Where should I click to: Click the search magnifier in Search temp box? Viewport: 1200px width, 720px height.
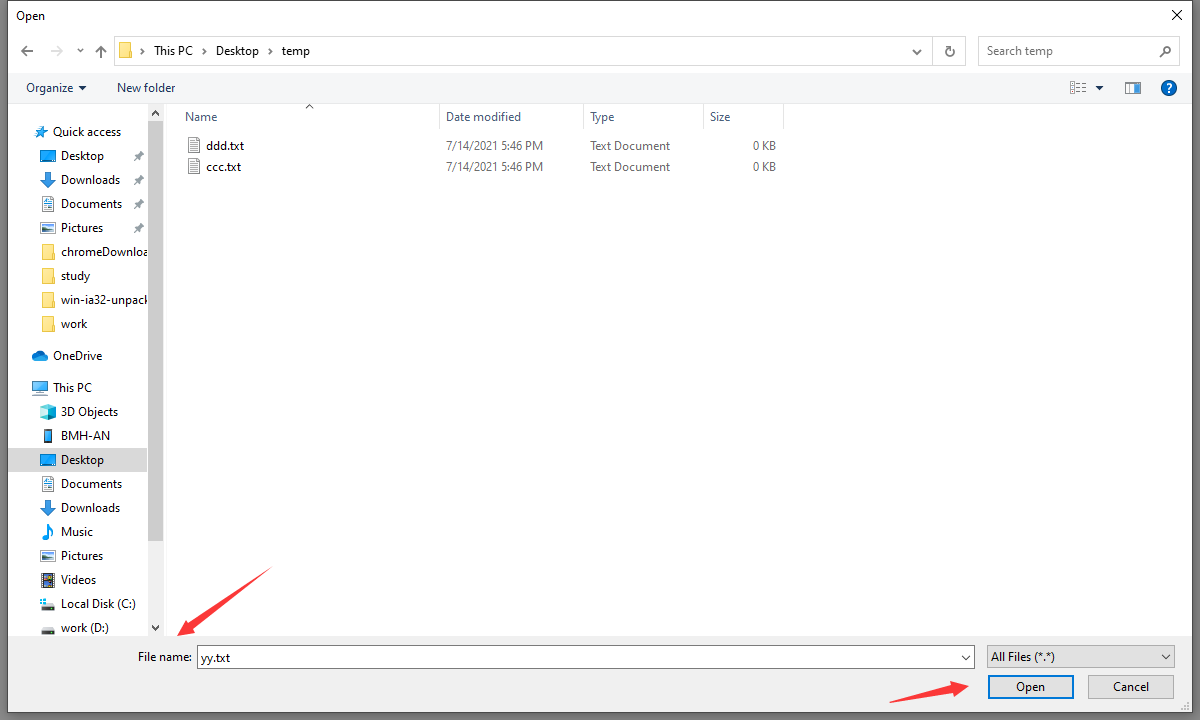(x=1164, y=50)
